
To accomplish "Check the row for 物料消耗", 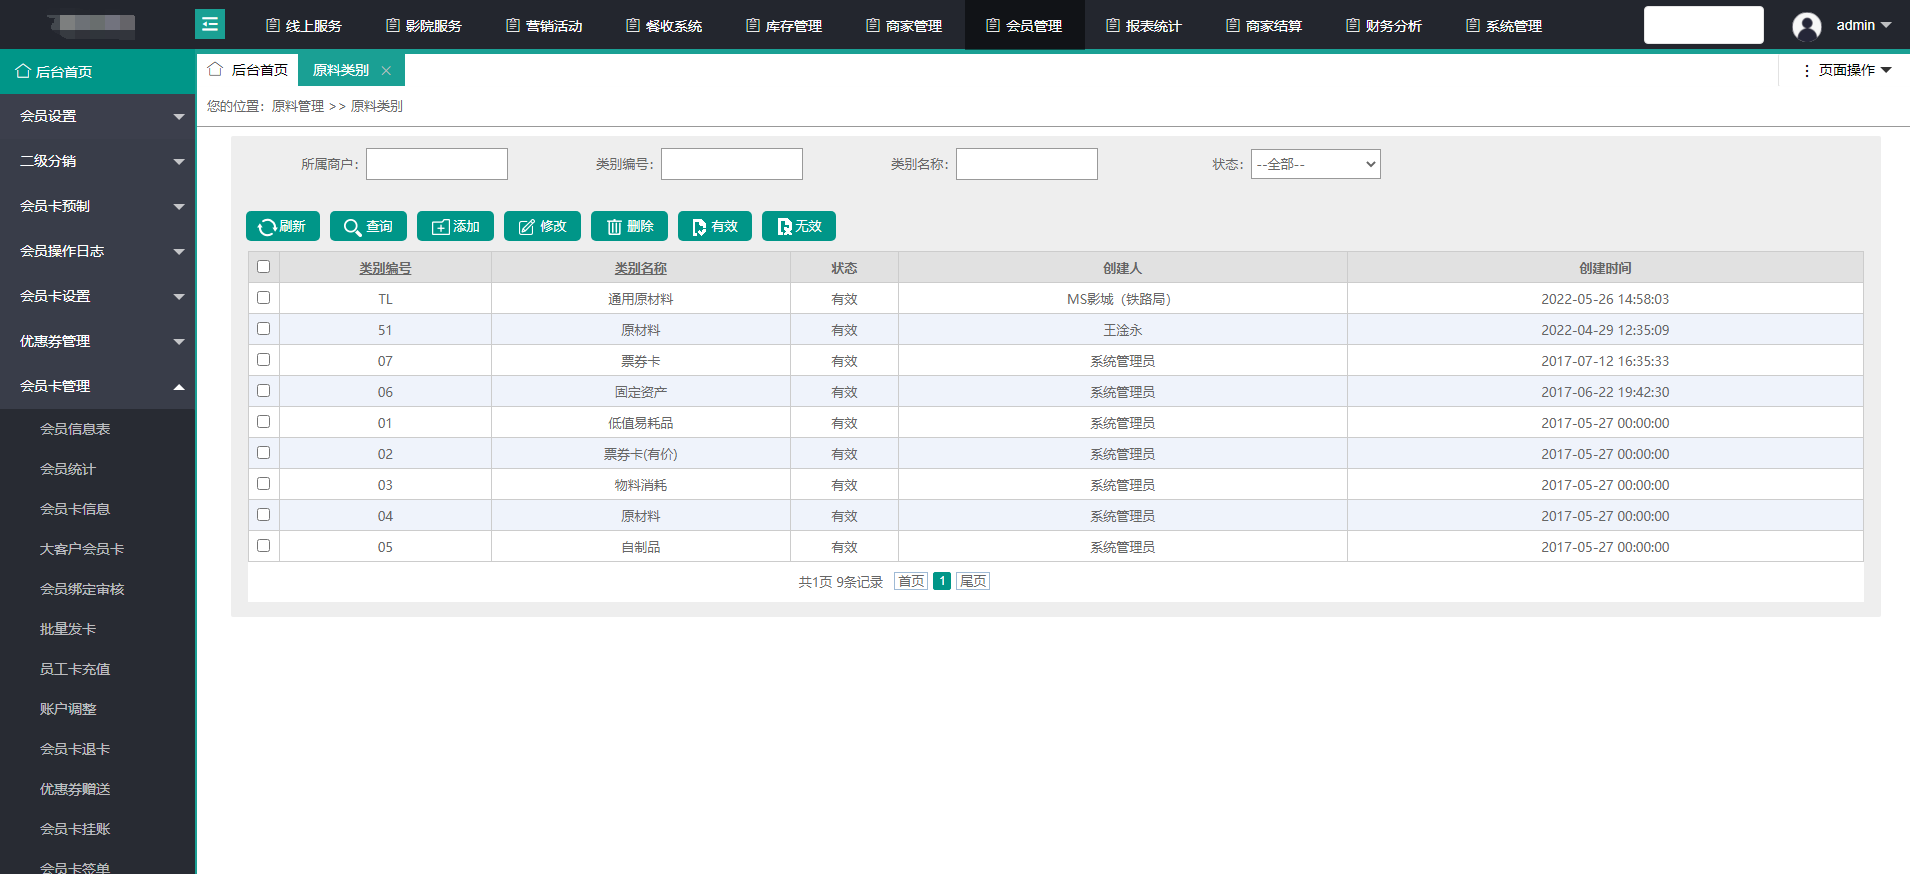I will [x=263, y=483].
